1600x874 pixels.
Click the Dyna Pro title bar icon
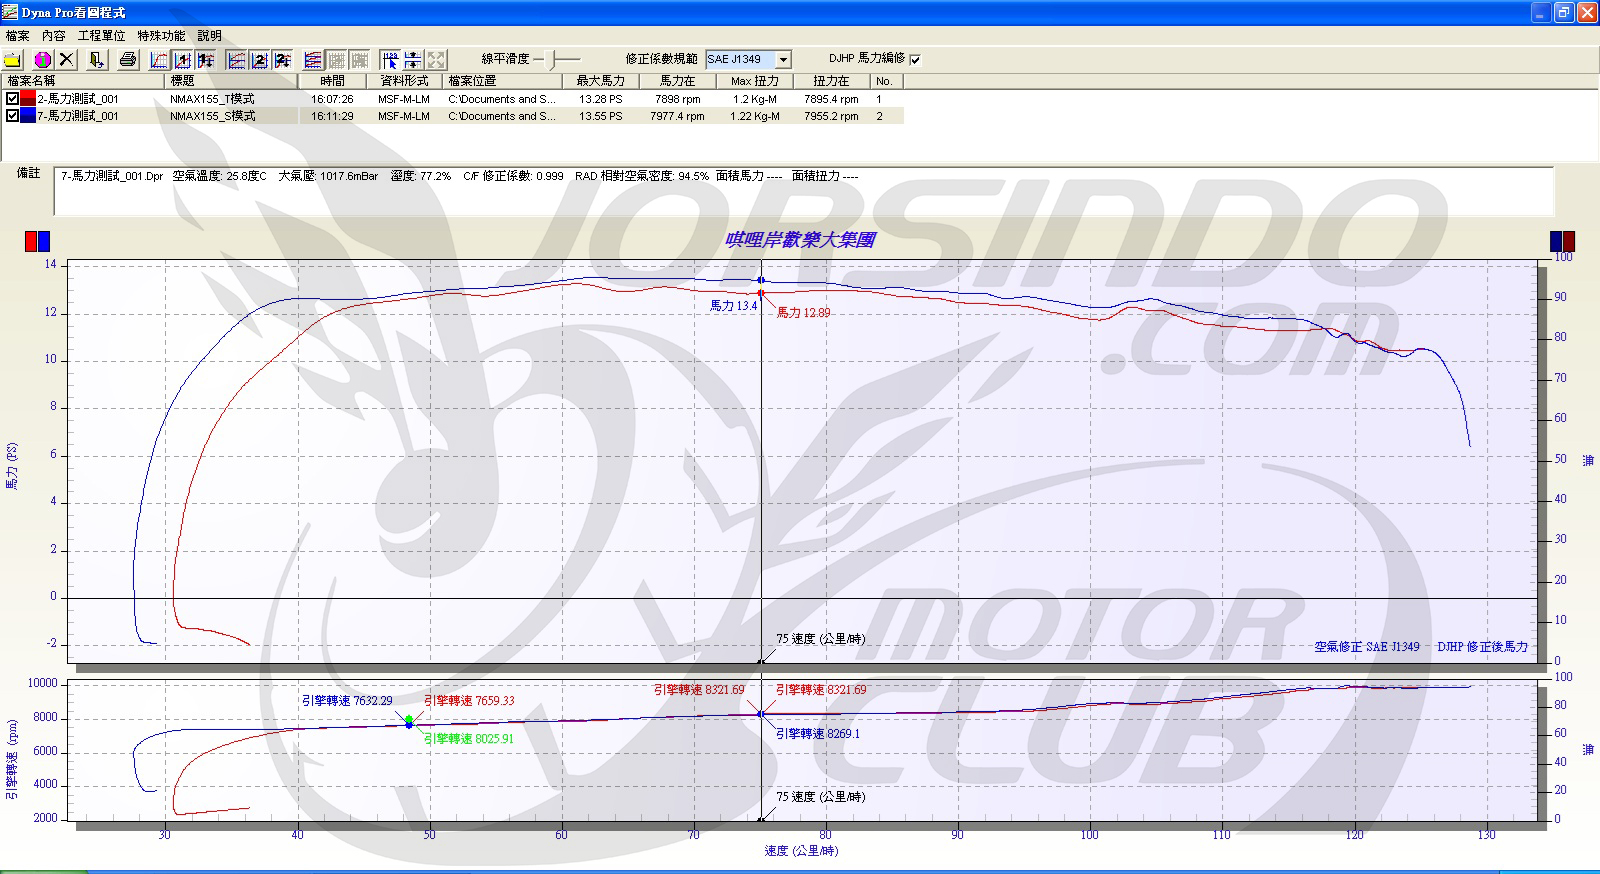(10, 12)
